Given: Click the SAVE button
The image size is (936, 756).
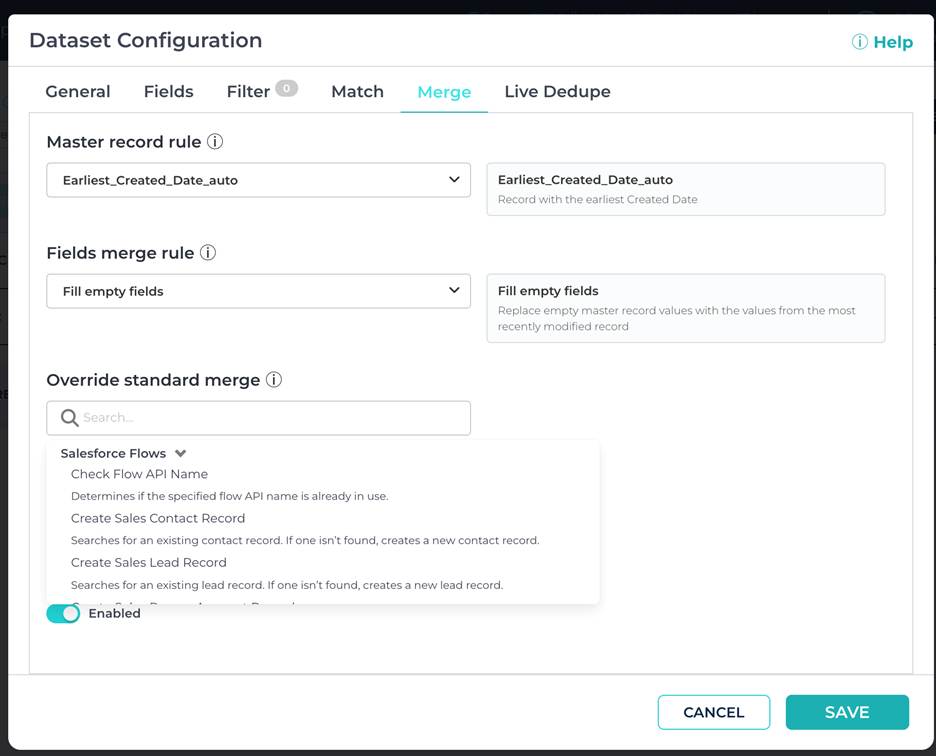Looking at the screenshot, I should 847,712.
